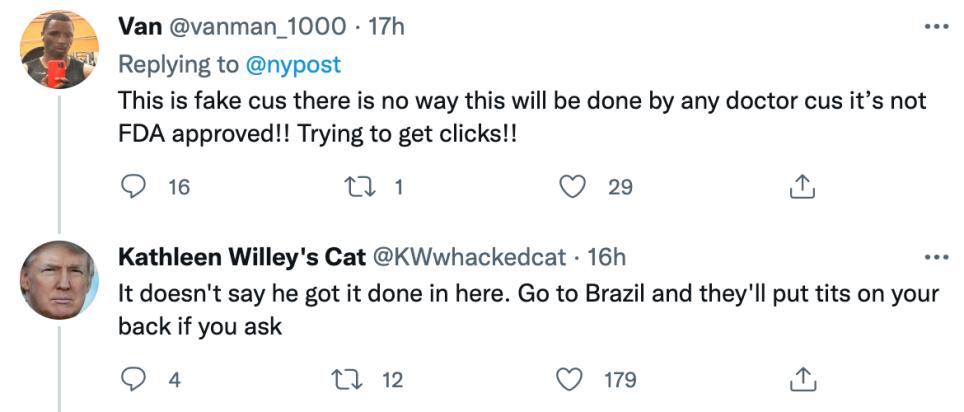This screenshot has width=964, height=412.
Task: Click Van's profile avatar
Action: (58, 50)
